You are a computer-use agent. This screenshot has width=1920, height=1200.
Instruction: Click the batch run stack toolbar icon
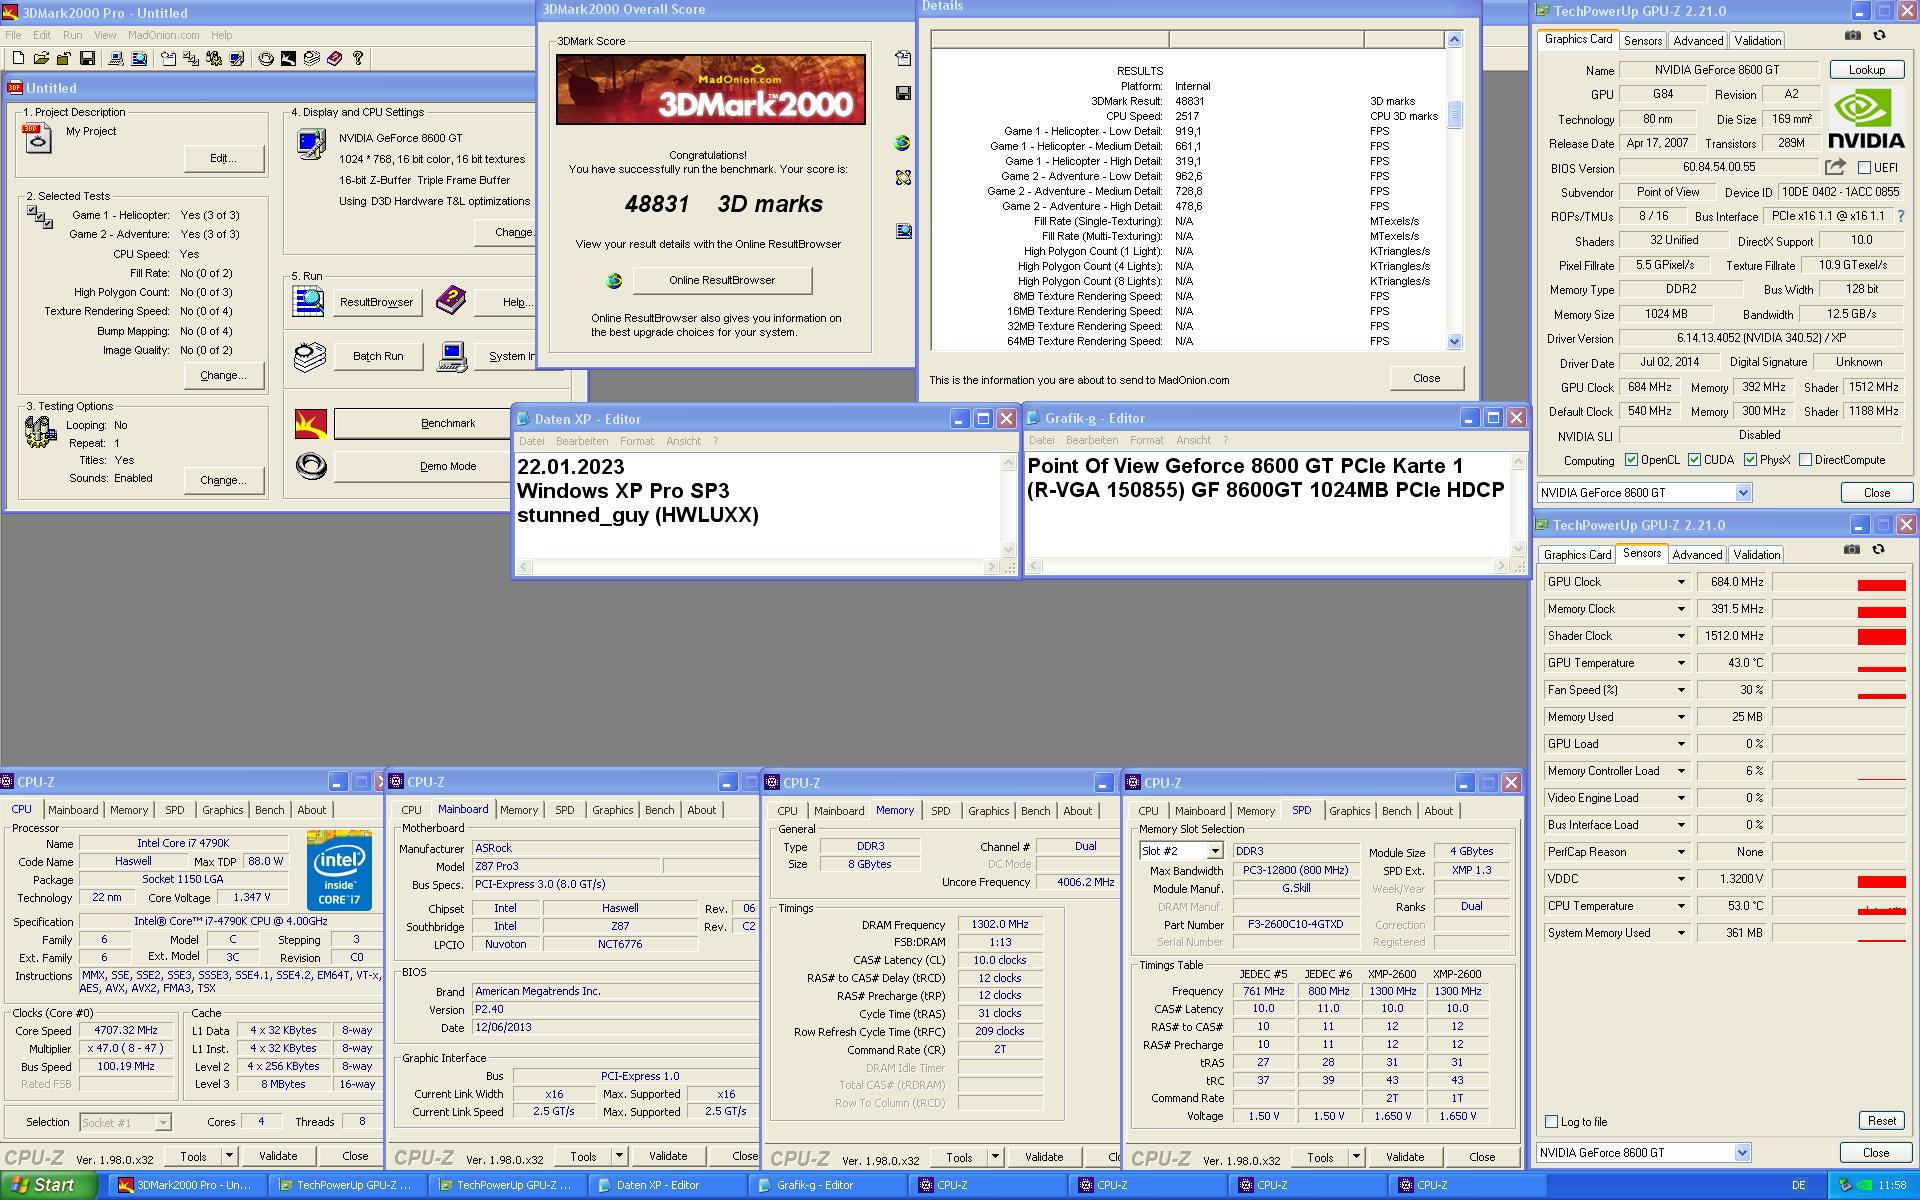(x=312, y=58)
